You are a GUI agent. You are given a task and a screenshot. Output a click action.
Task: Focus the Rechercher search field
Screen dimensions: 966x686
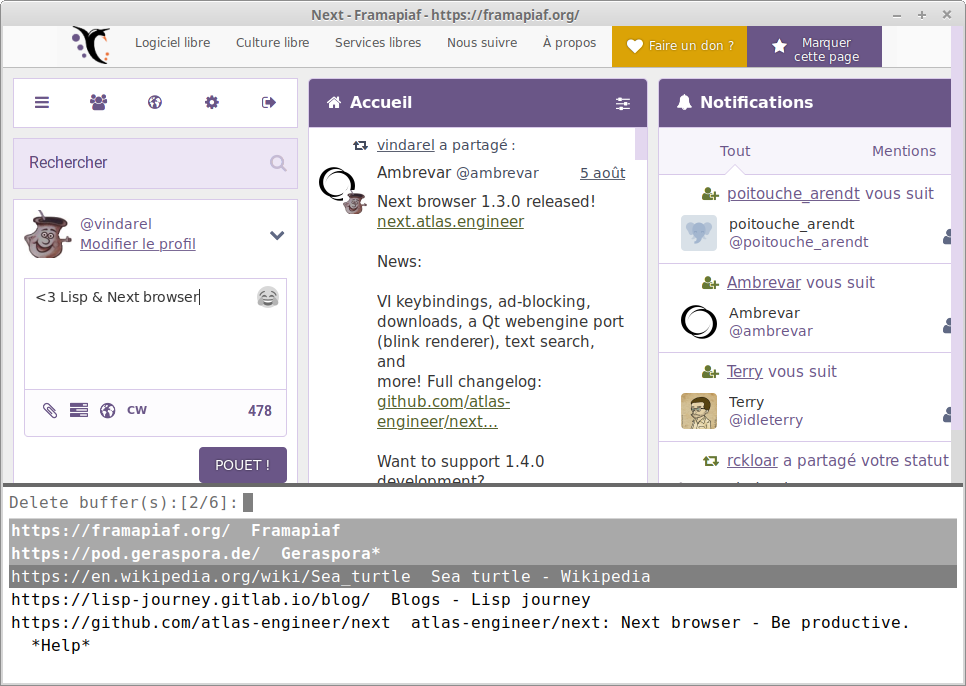click(155, 163)
